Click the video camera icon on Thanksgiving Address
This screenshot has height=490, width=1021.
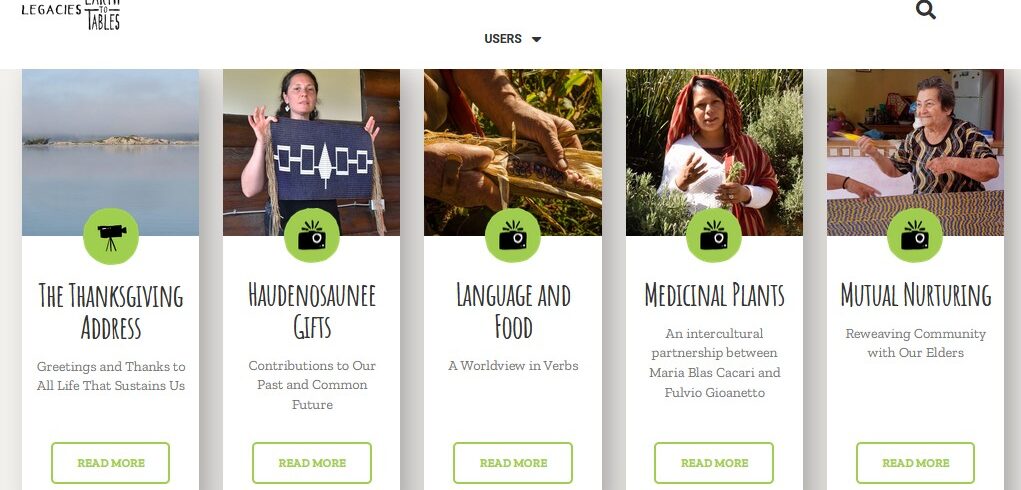[x=111, y=236]
